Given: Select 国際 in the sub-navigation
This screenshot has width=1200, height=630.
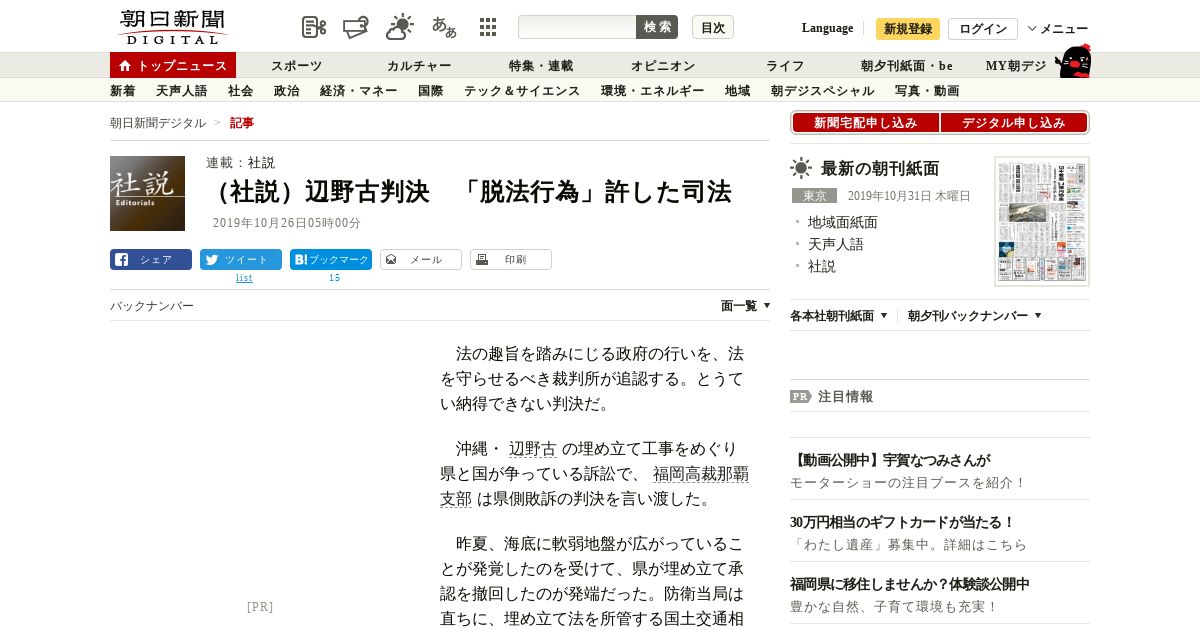Looking at the screenshot, I should (x=431, y=90).
